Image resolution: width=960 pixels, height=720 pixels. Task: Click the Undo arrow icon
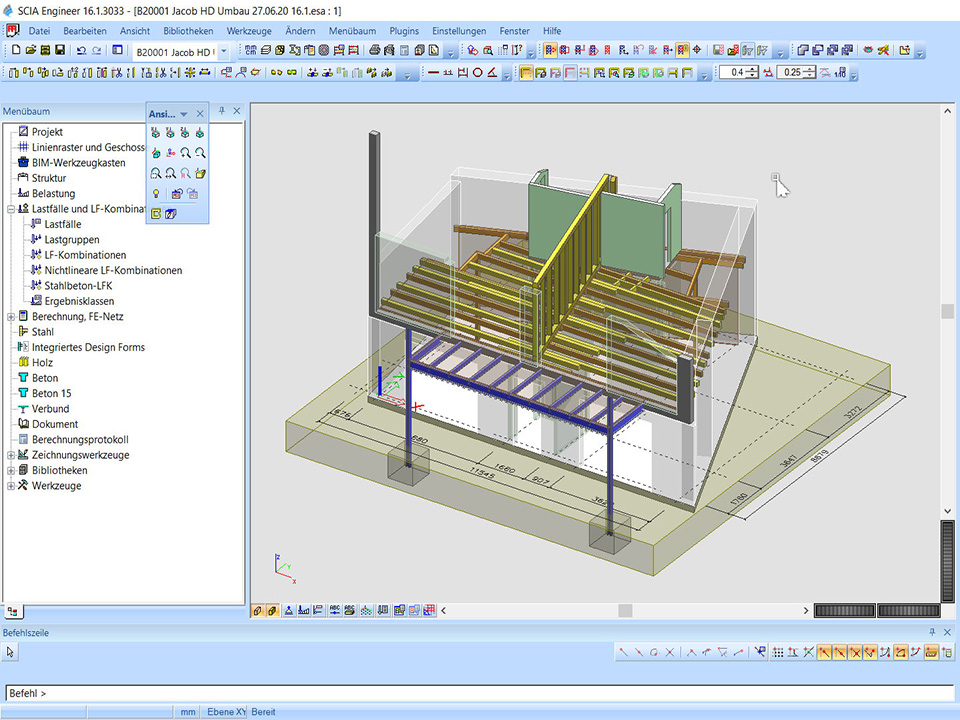click(x=81, y=51)
